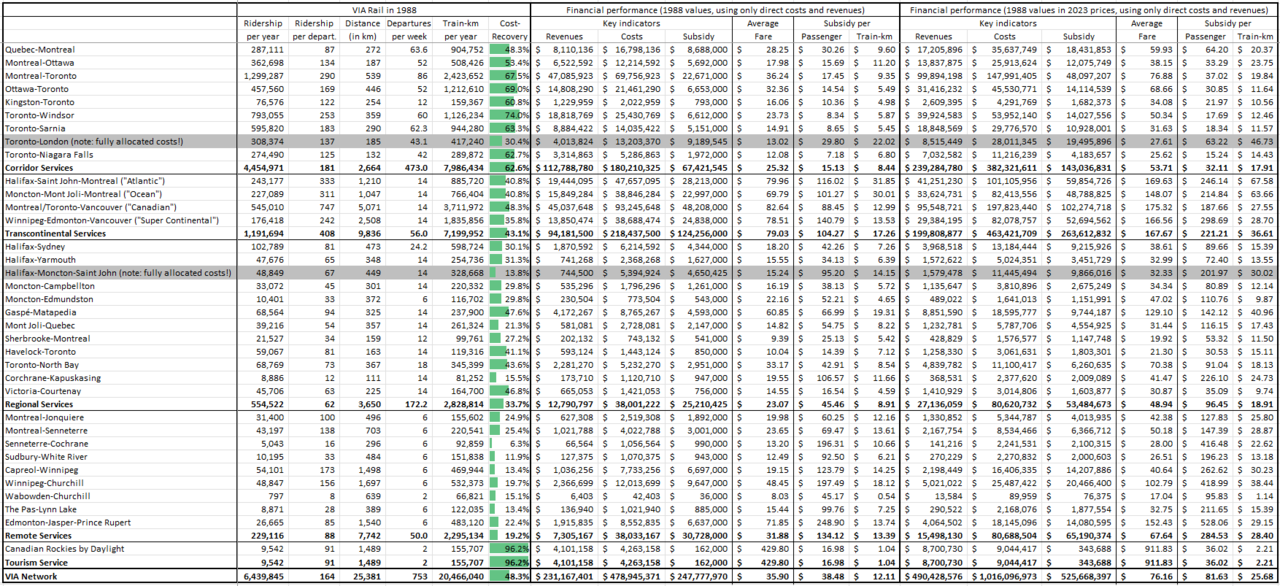1280x586 pixels.
Task: Select the Train-km per year column header
Action: click(x=461, y=29)
